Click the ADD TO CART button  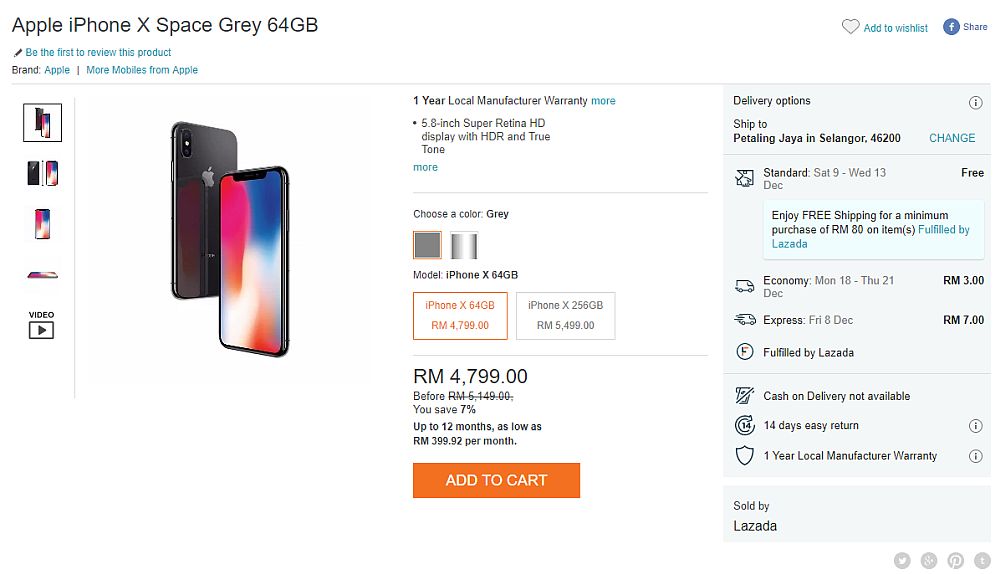[496, 480]
